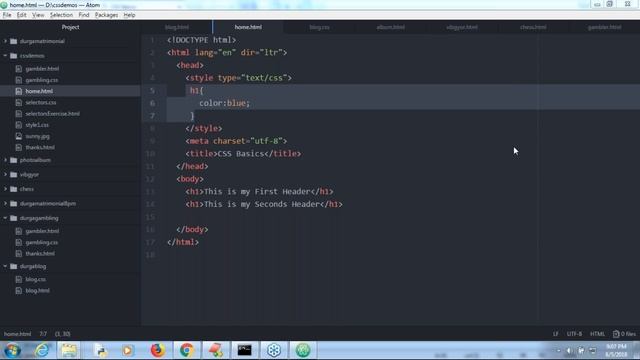Open blog.html under durgablog

tap(37, 291)
